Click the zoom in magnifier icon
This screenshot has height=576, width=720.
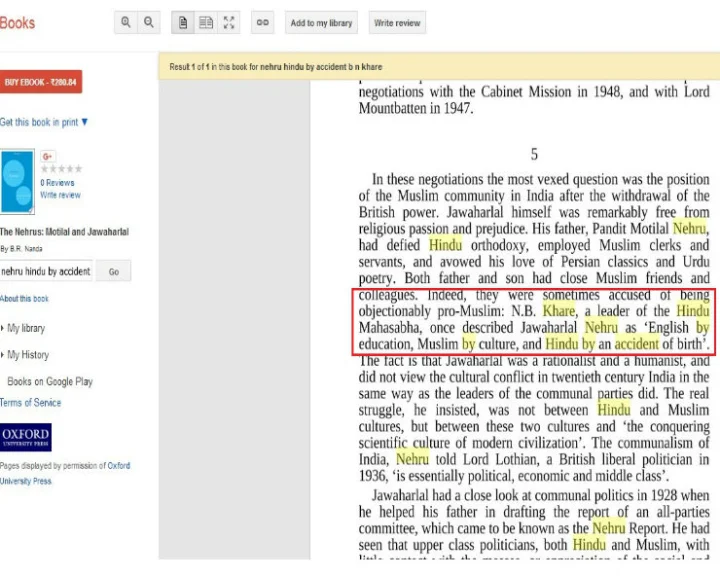126,23
